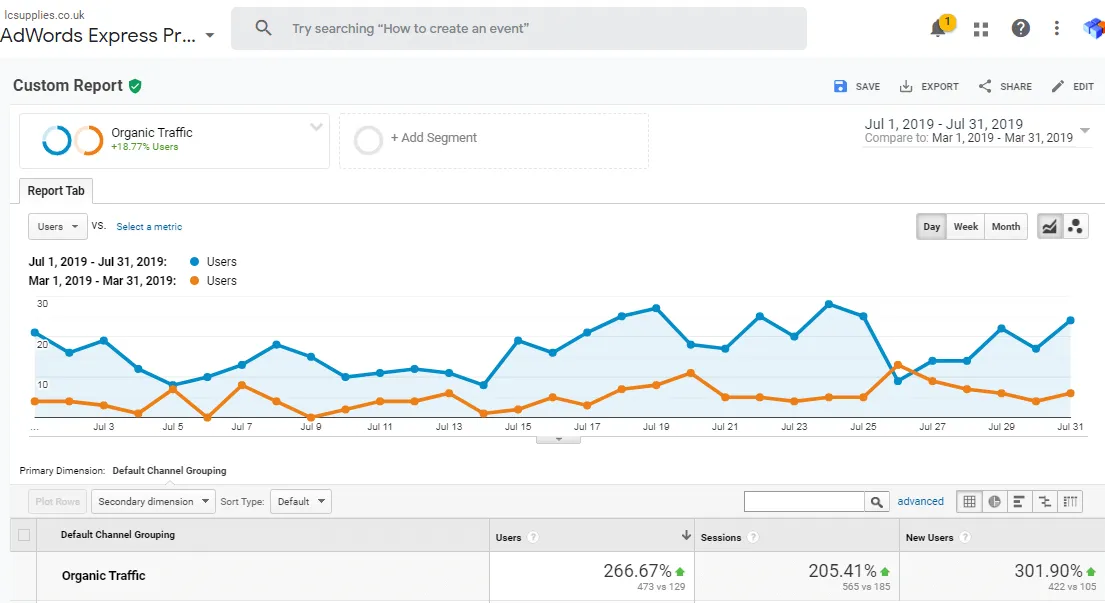Select the Report Tab
1105x603 pixels.
(56, 191)
